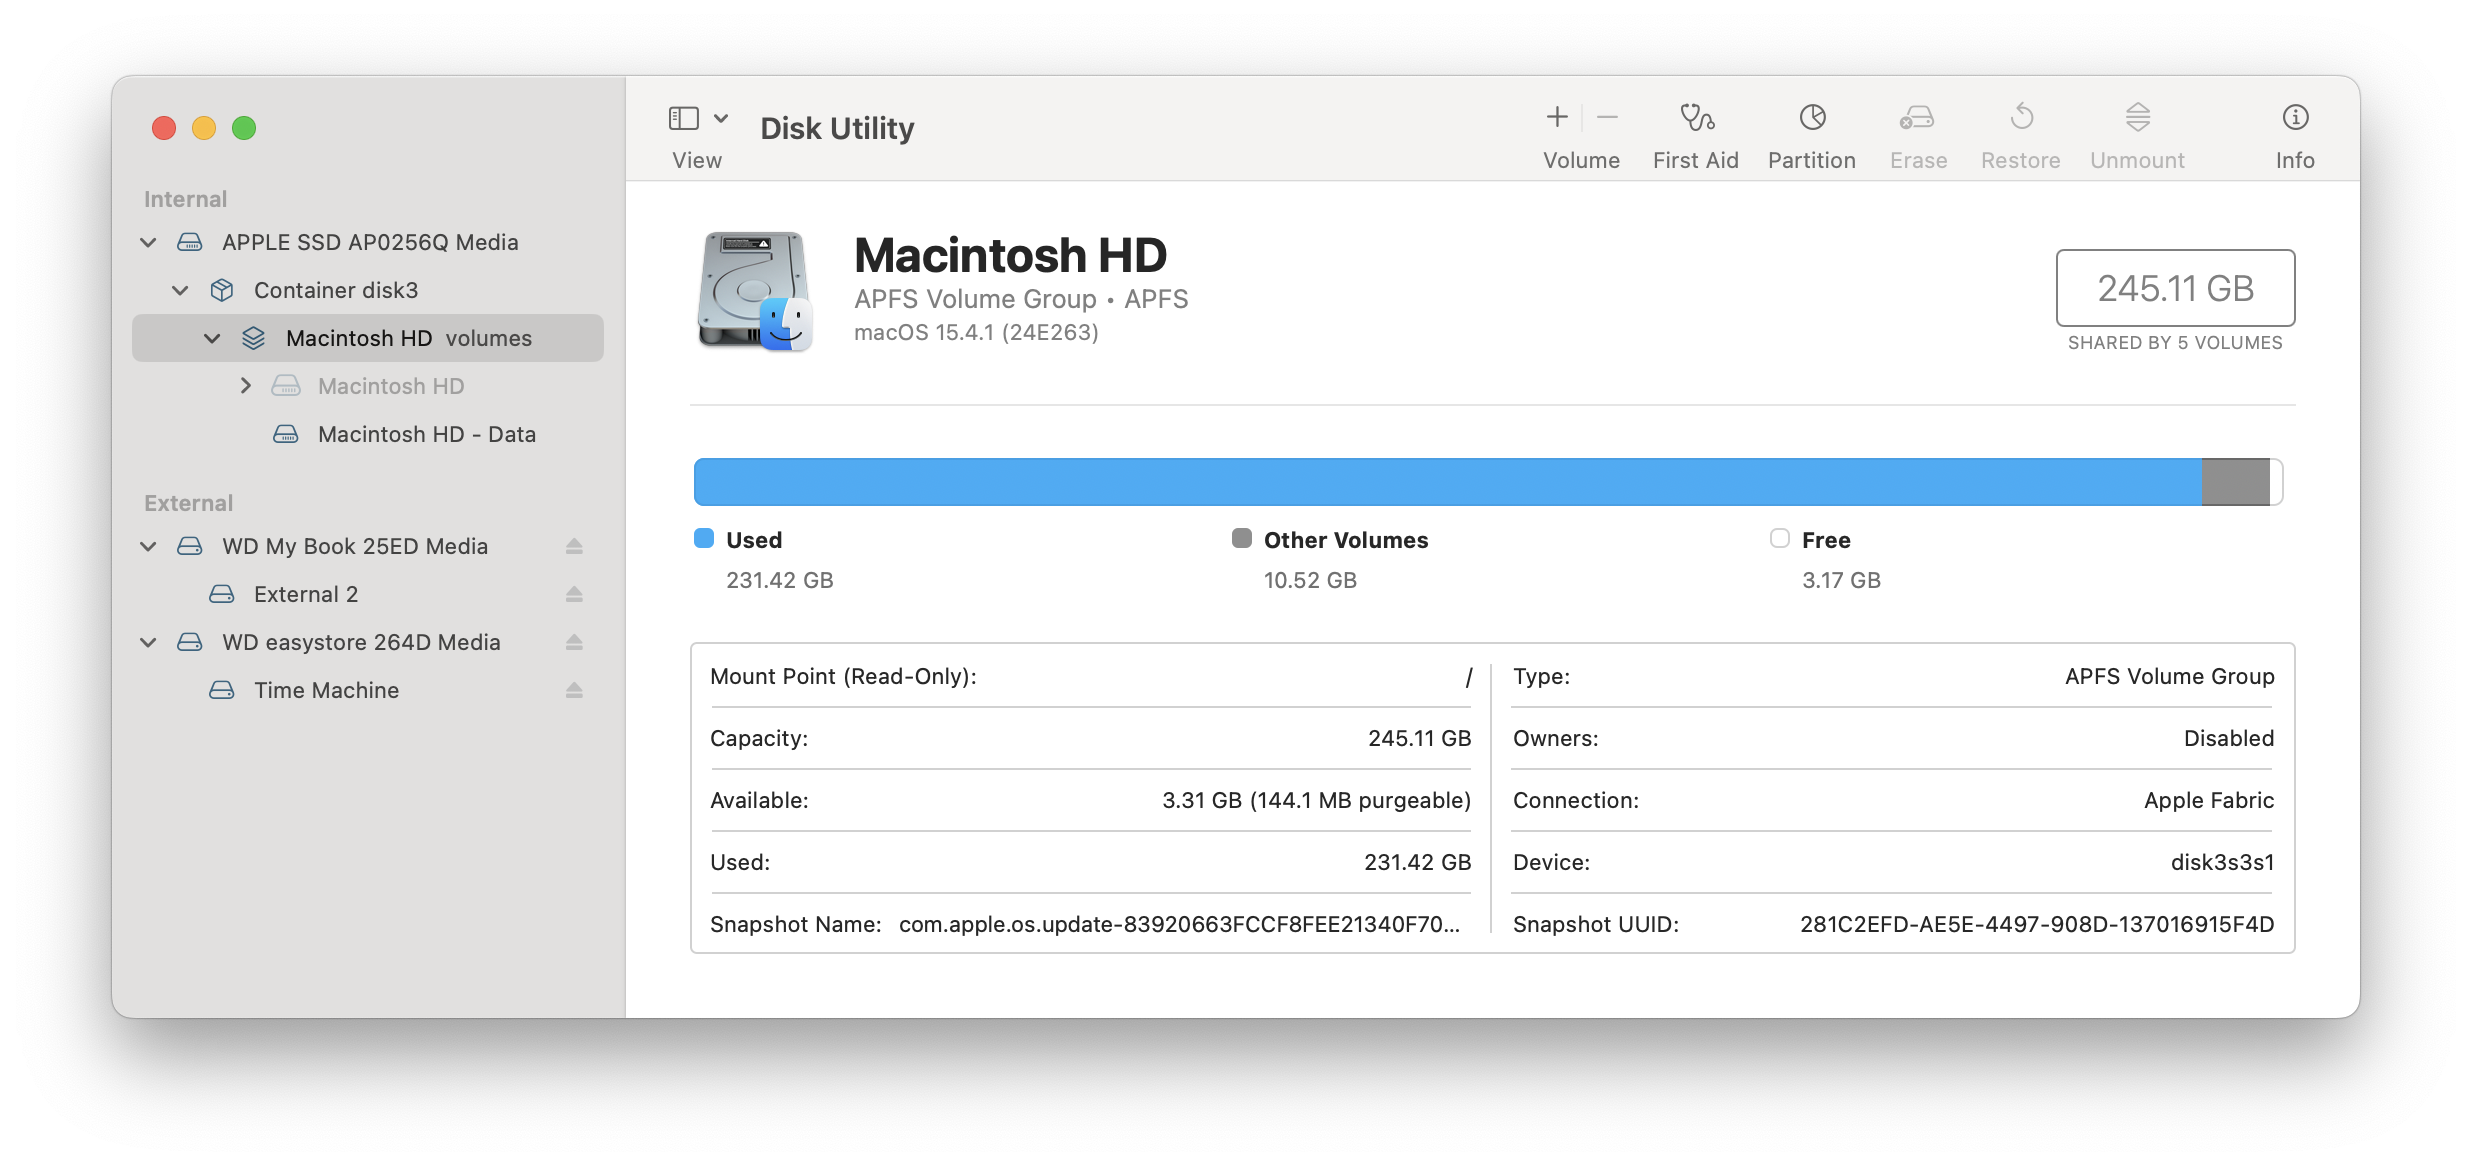Click the blue Used storage bar segment
The width and height of the screenshot is (2472, 1166).
pos(1446,482)
